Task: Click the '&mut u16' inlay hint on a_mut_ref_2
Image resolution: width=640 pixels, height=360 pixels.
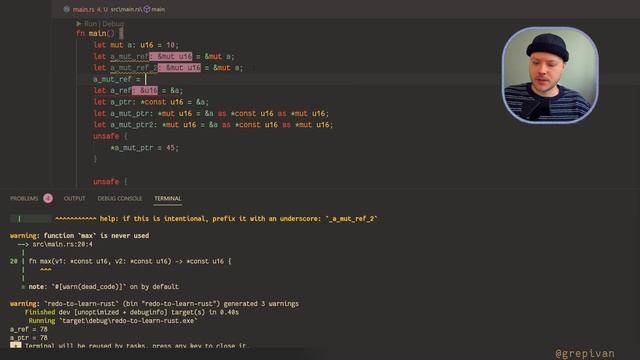Action: tap(179, 68)
